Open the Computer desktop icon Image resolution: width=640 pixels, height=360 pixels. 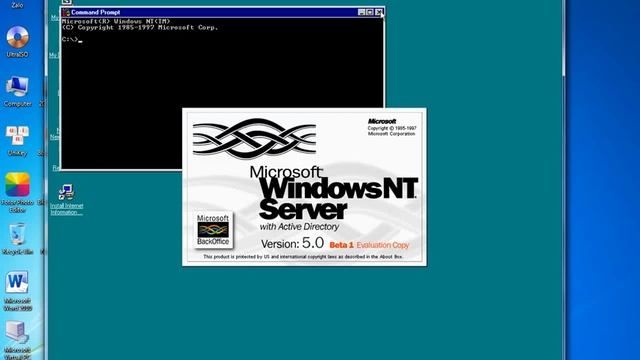coord(18,91)
